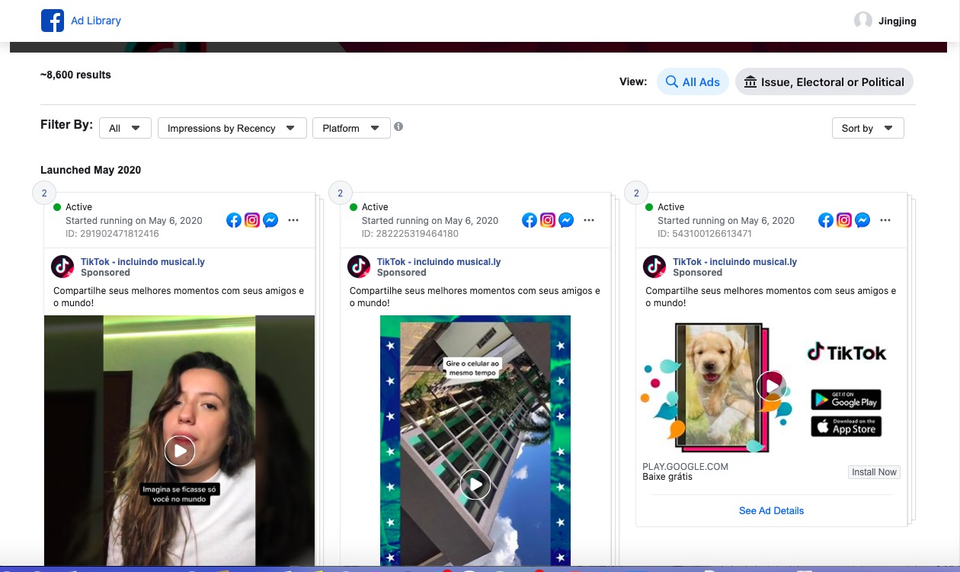Click the info icon next to Platform
This screenshot has width=960, height=572.
399,127
